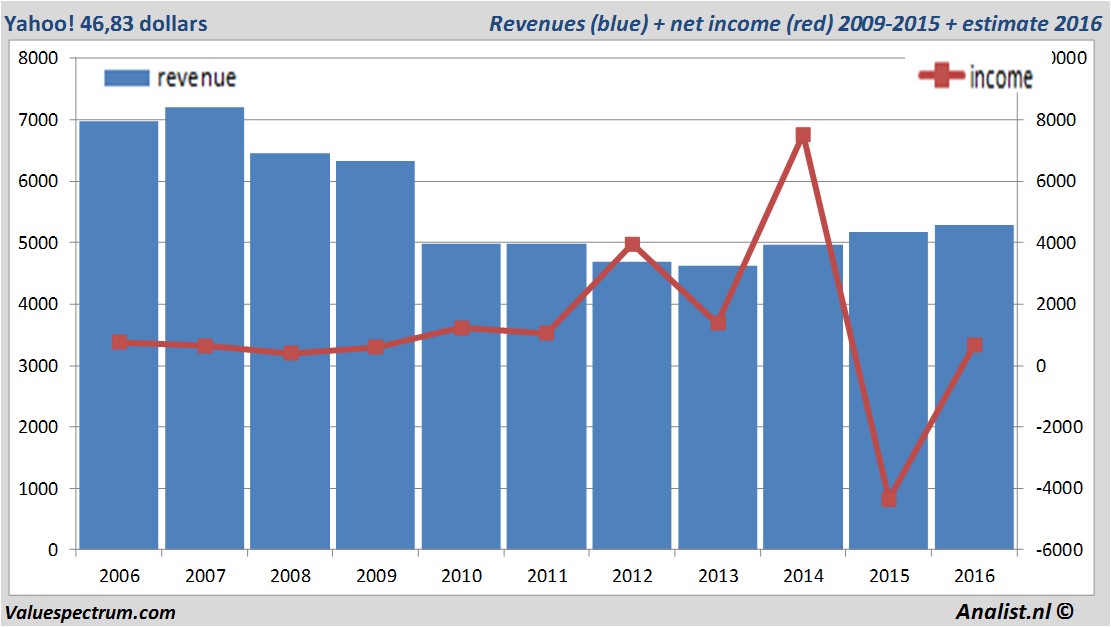
Task: Click the 2010 income data marker
Action: (x=461, y=327)
